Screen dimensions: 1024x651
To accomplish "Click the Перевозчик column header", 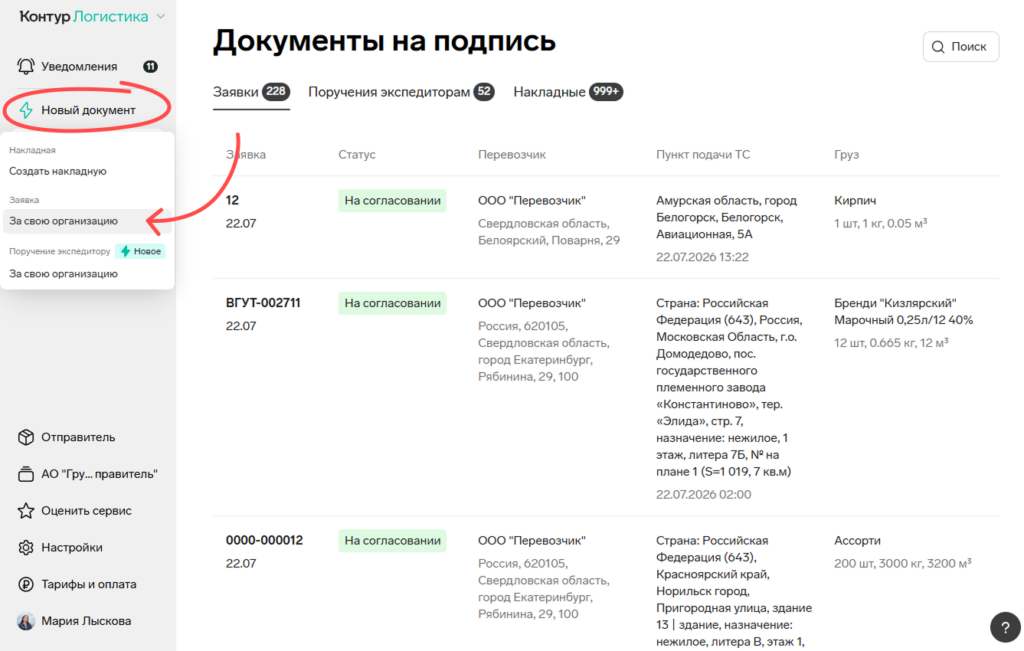I will pos(512,155).
